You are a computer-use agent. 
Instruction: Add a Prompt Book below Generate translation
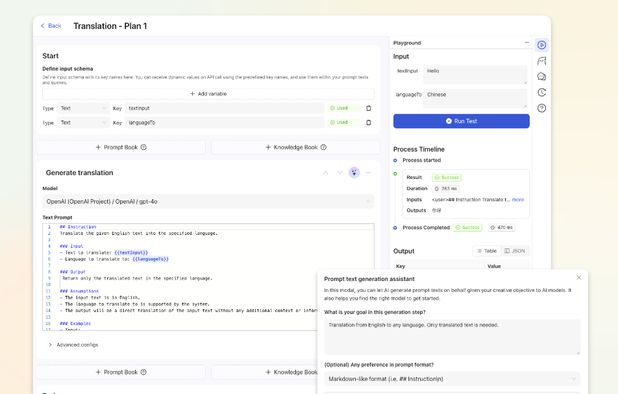tap(121, 372)
